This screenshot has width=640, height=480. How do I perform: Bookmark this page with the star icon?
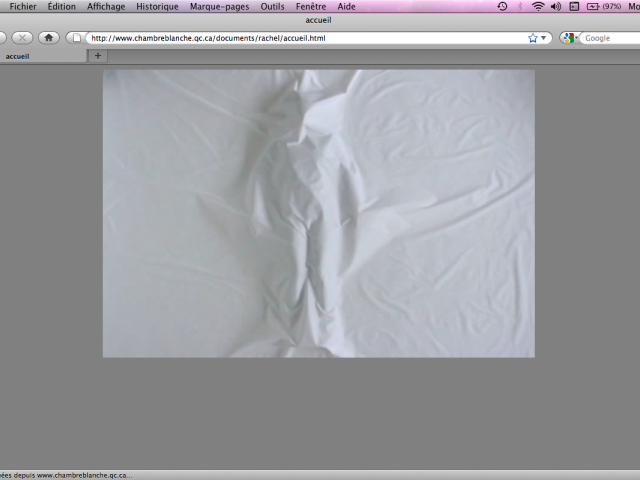pyautogui.click(x=533, y=38)
